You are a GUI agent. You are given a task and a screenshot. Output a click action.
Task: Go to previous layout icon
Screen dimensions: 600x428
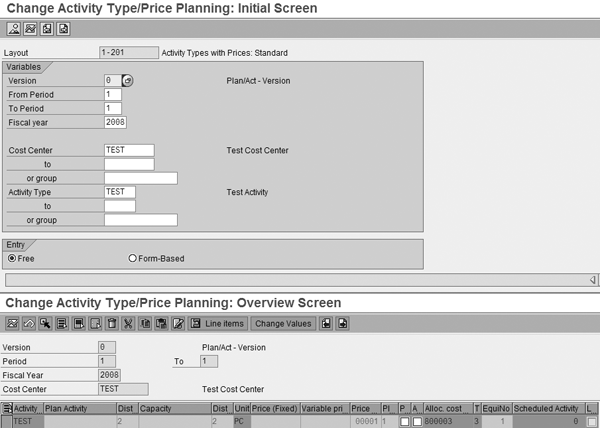(47, 29)
